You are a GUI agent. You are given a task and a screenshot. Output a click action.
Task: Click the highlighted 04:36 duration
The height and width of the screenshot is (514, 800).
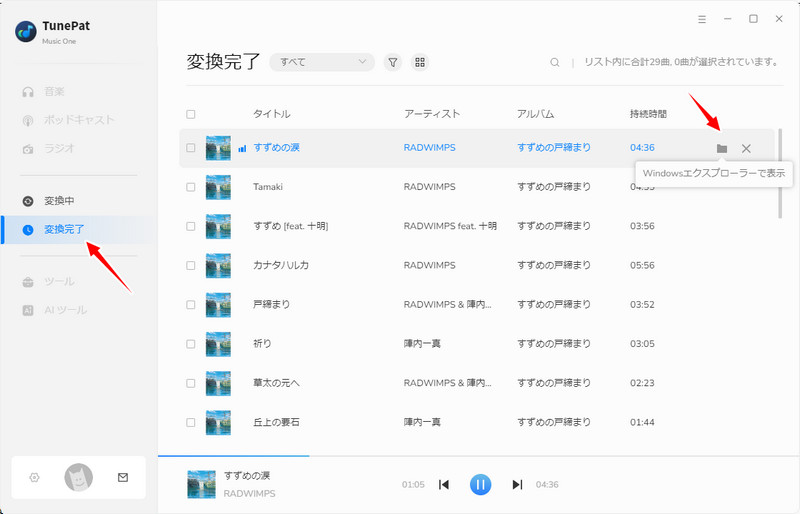[x=642, y=148]
